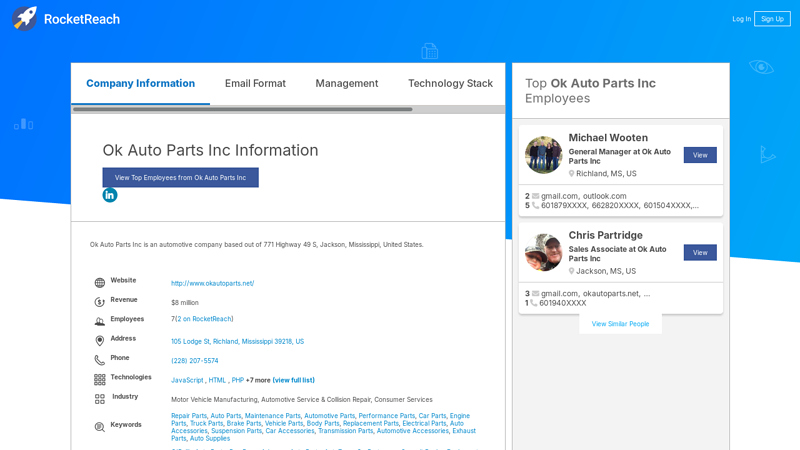Click View Top Employees from Ok Auto Parts Inc
The height and width of the screenshot is (450, 800).
(x=180, y=178)
